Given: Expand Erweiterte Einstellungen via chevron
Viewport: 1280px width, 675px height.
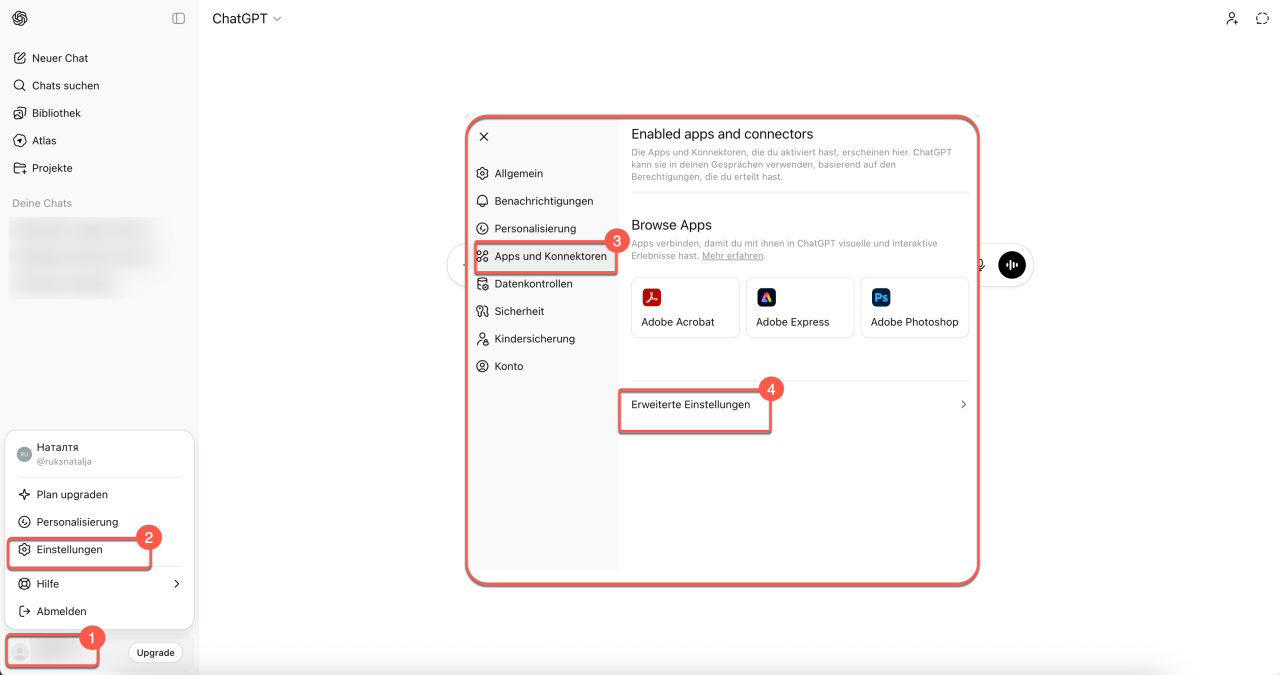Looking at the screenshot, I should pyautogui.click(x=964, y=405).
